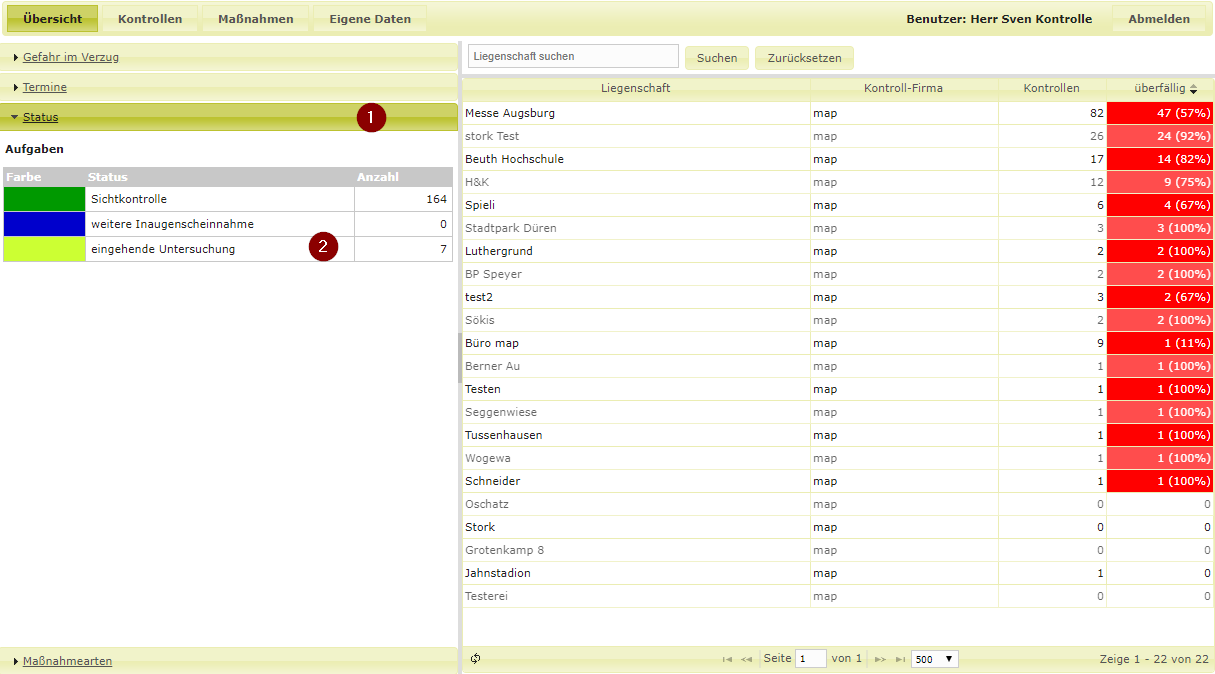Viewport: 1215px width, 674px height.
Task: Click the Zurücksetzen button
Action: tap(804, 58)
